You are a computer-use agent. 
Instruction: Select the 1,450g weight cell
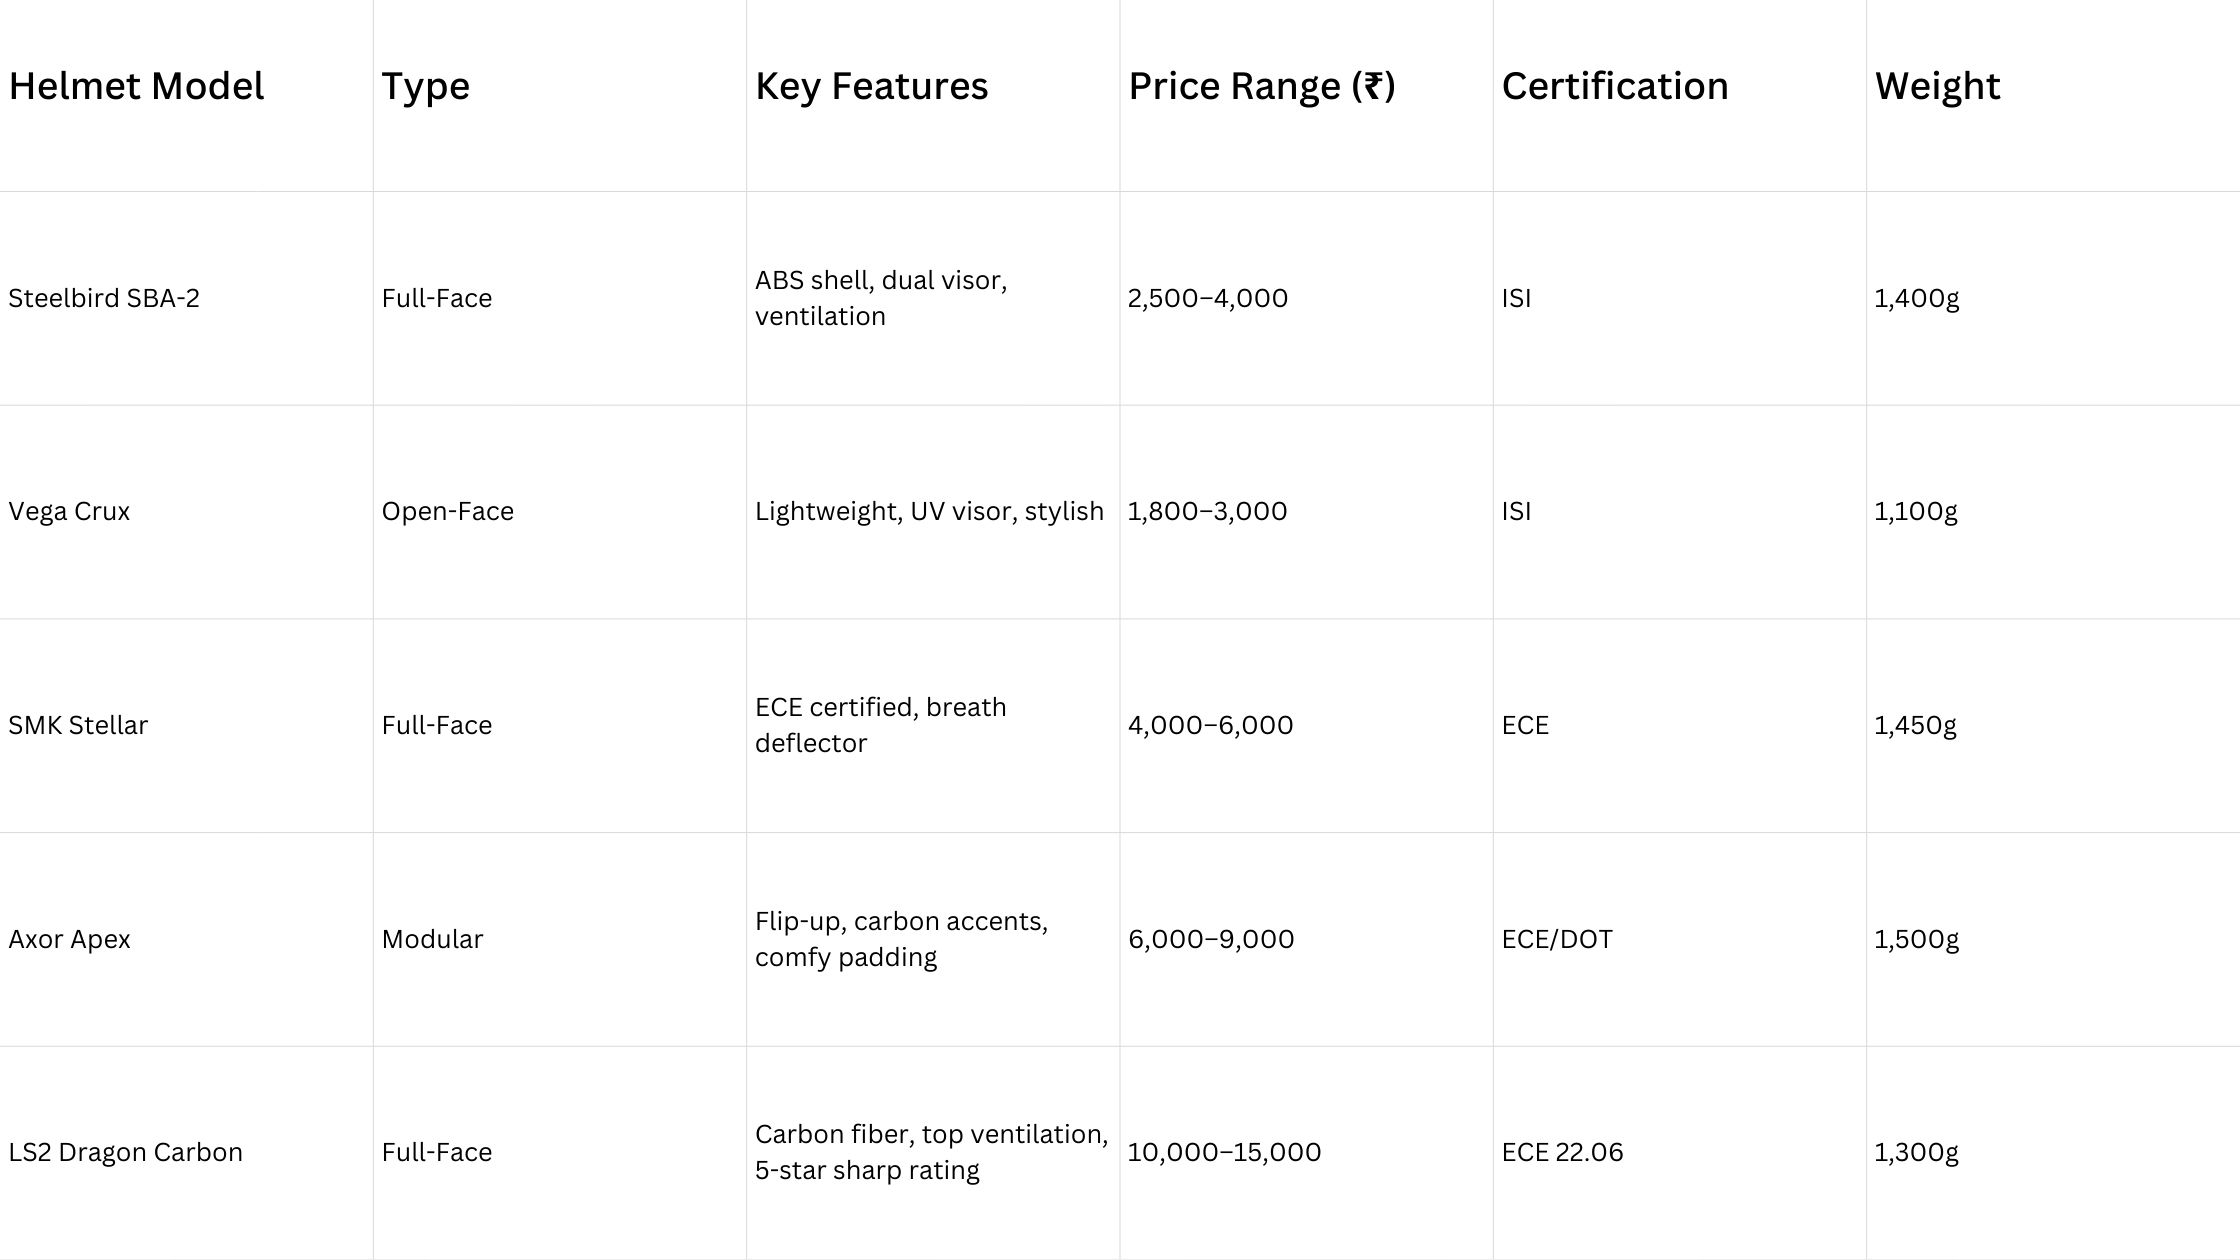(x=1915, y=725)
